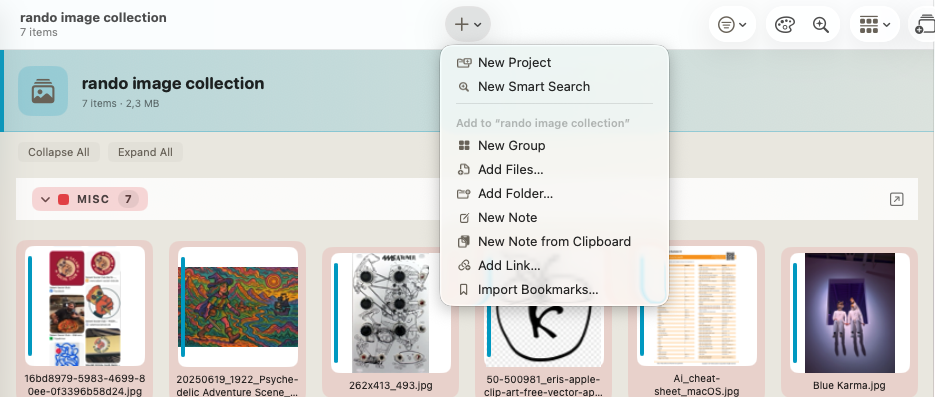Image resolution: width=935 pixels, height=397 pixels.
Task: Click the Add Files document icon
Action: click(463, 169)
